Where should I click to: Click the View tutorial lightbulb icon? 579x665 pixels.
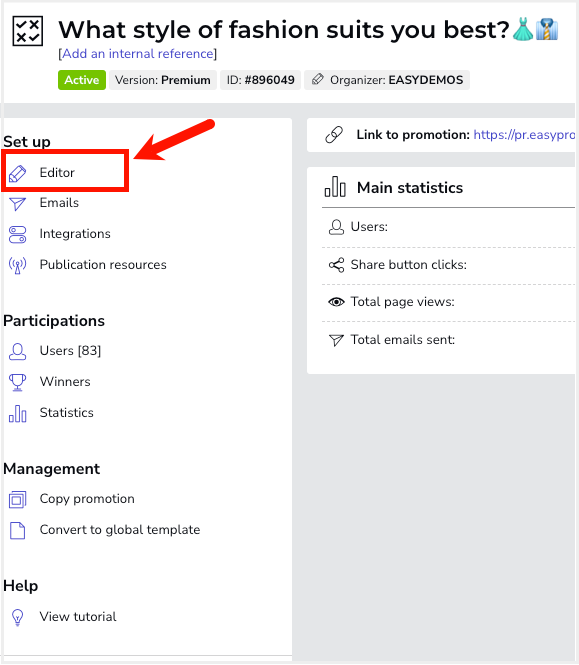point(17,617)
